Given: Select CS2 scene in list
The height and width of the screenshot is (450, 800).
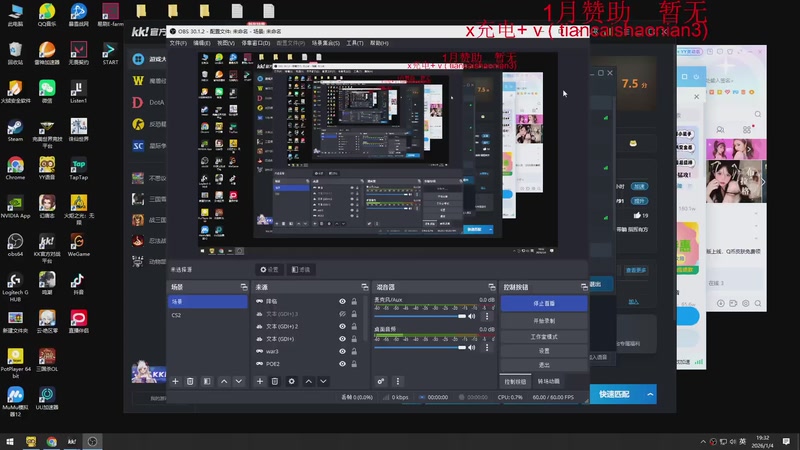Looking at the screenshot, I should coord(208,315).
